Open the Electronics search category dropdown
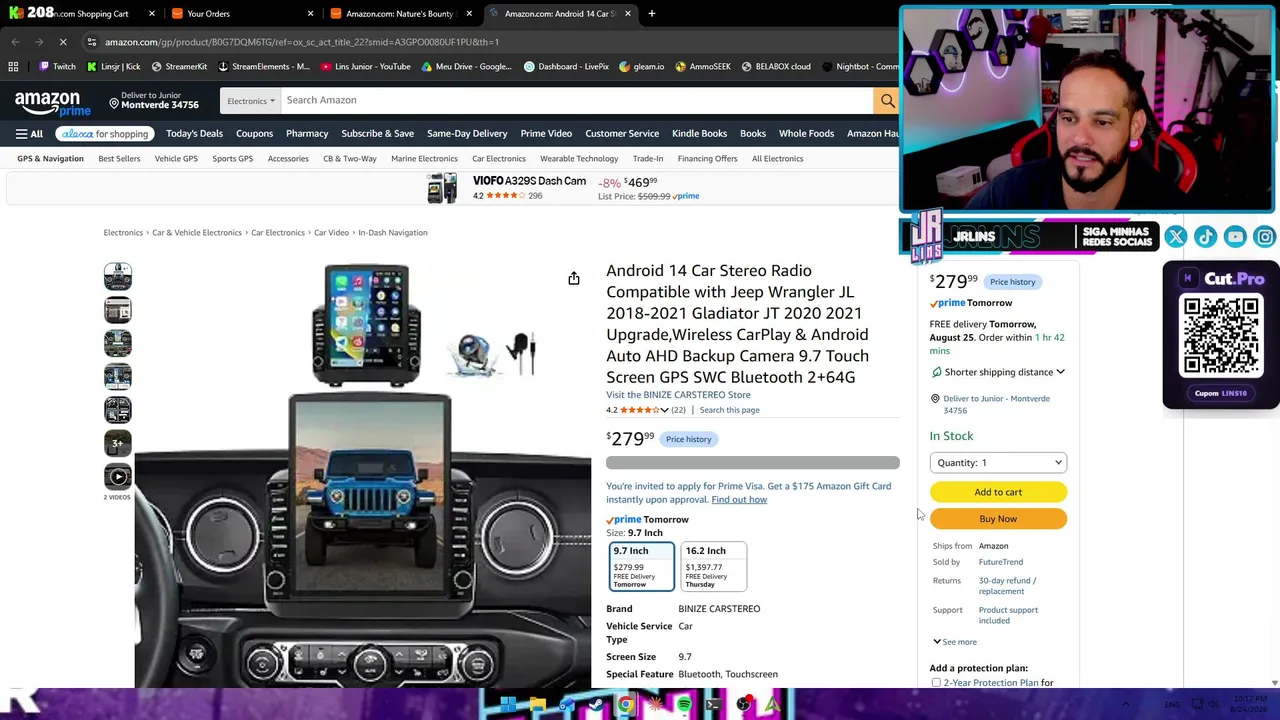This screenshot has width=1280, height=720. click(250, 100)
